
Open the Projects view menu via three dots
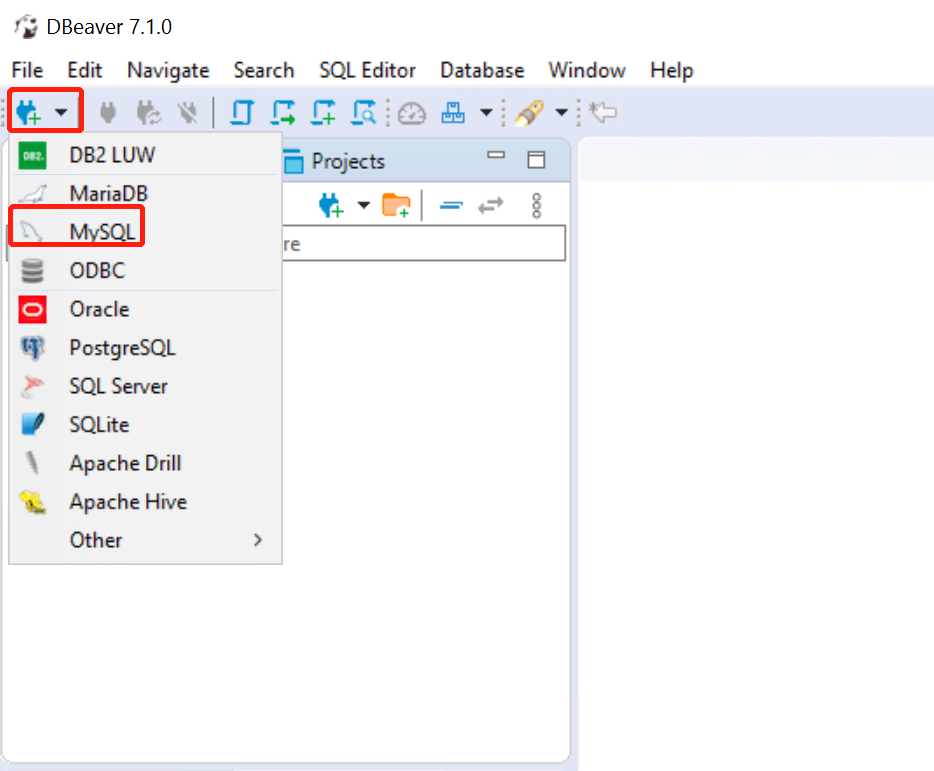click(537, 204)
